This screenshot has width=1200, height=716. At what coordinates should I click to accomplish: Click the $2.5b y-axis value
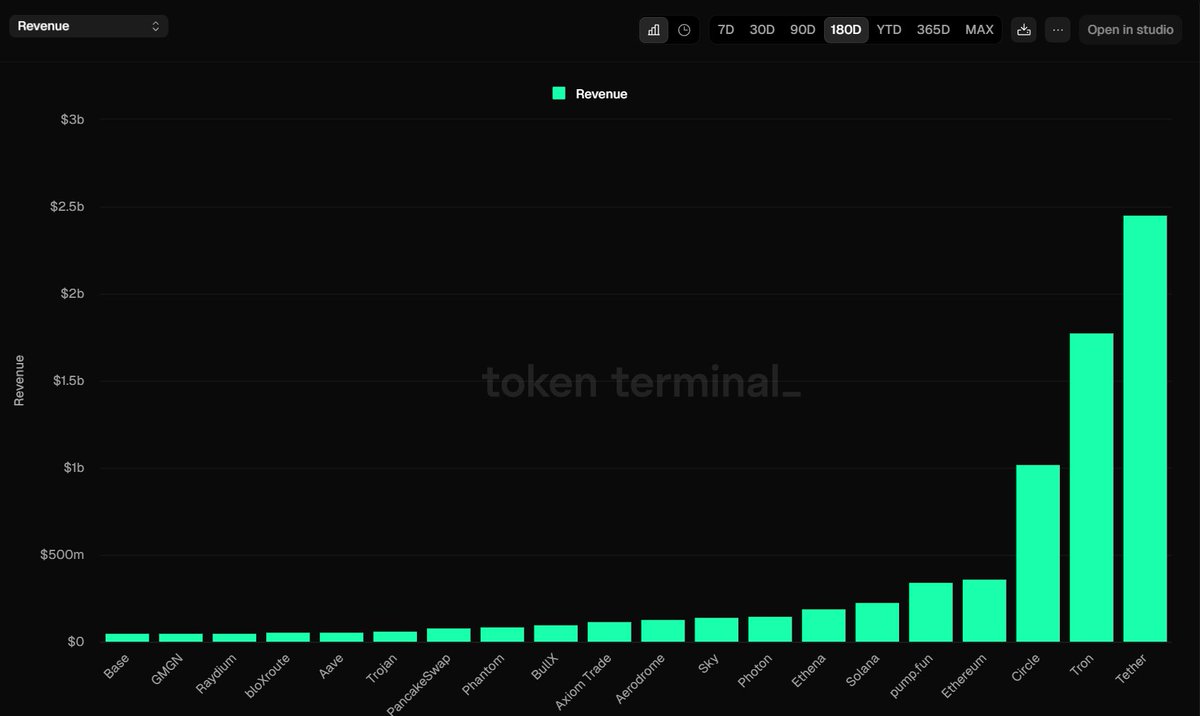[x=68, y=206]
